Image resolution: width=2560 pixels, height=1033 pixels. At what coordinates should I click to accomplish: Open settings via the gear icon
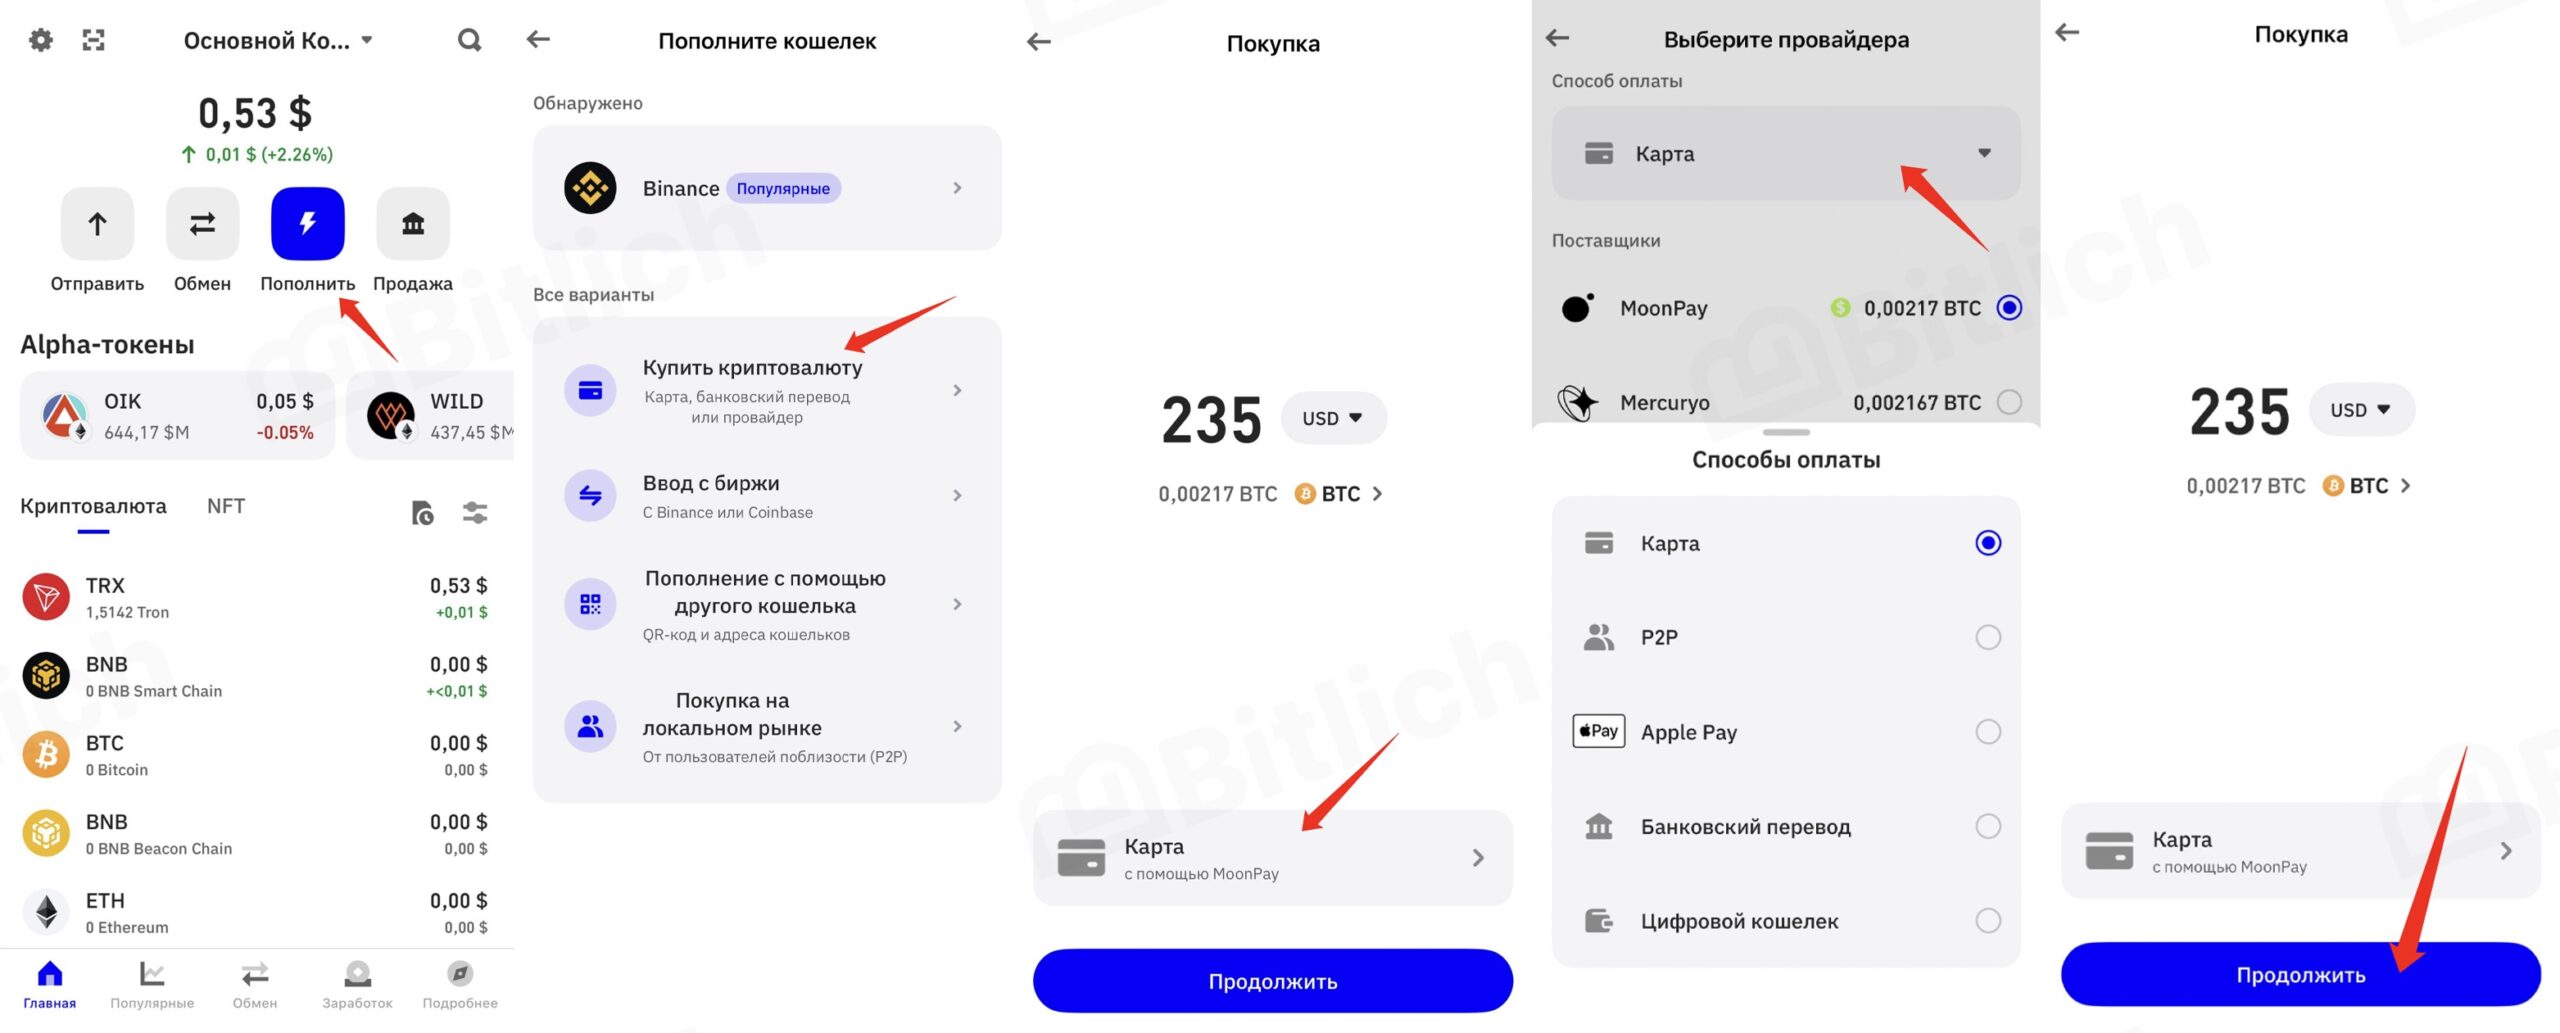point(41,40)
